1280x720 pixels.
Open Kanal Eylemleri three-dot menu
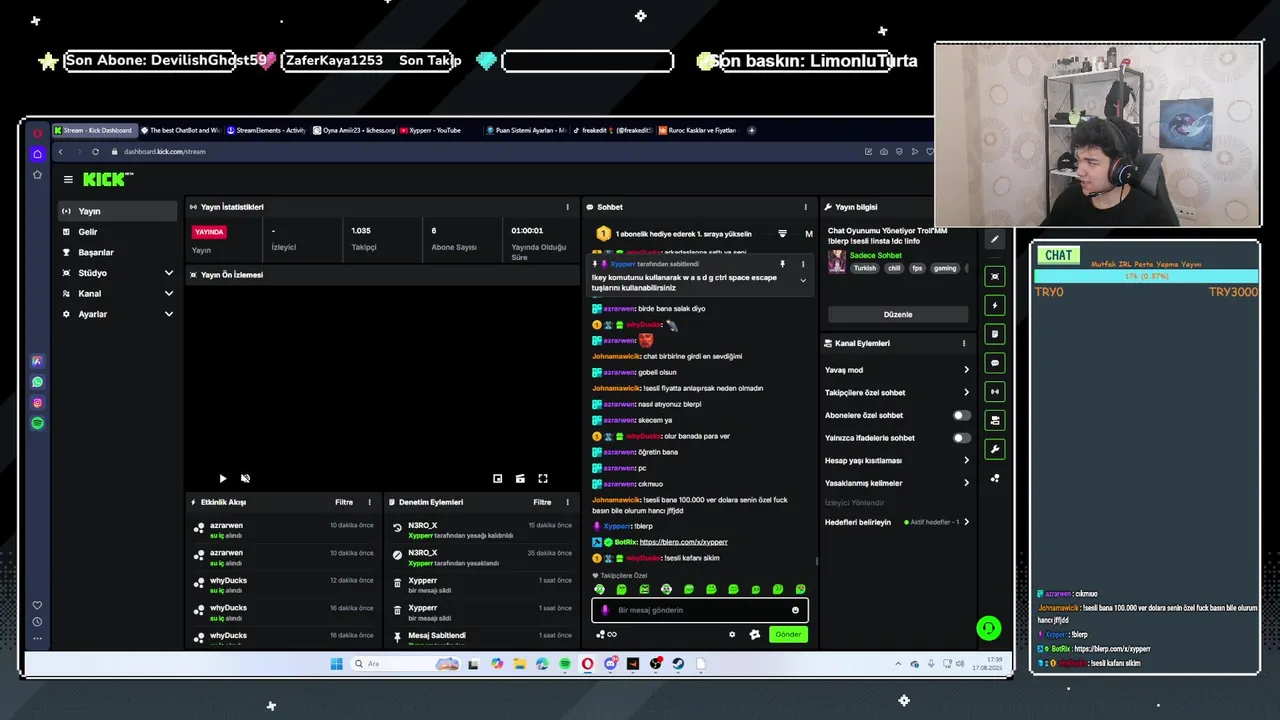[964, 343]
